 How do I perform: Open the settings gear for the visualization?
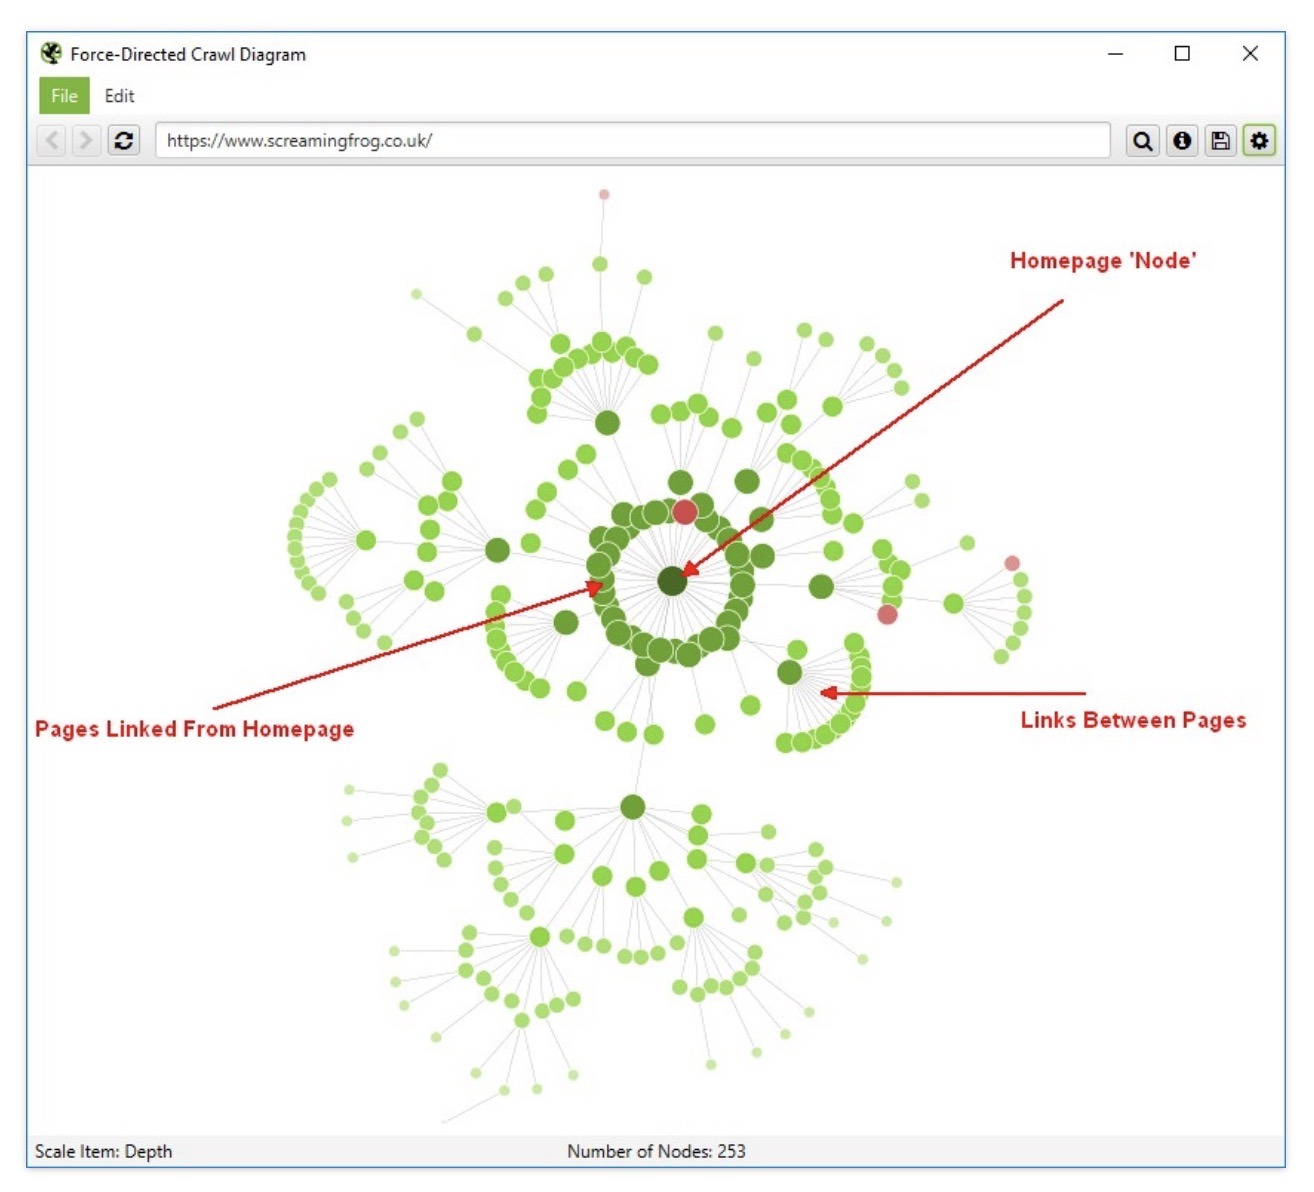point(1261,141)
